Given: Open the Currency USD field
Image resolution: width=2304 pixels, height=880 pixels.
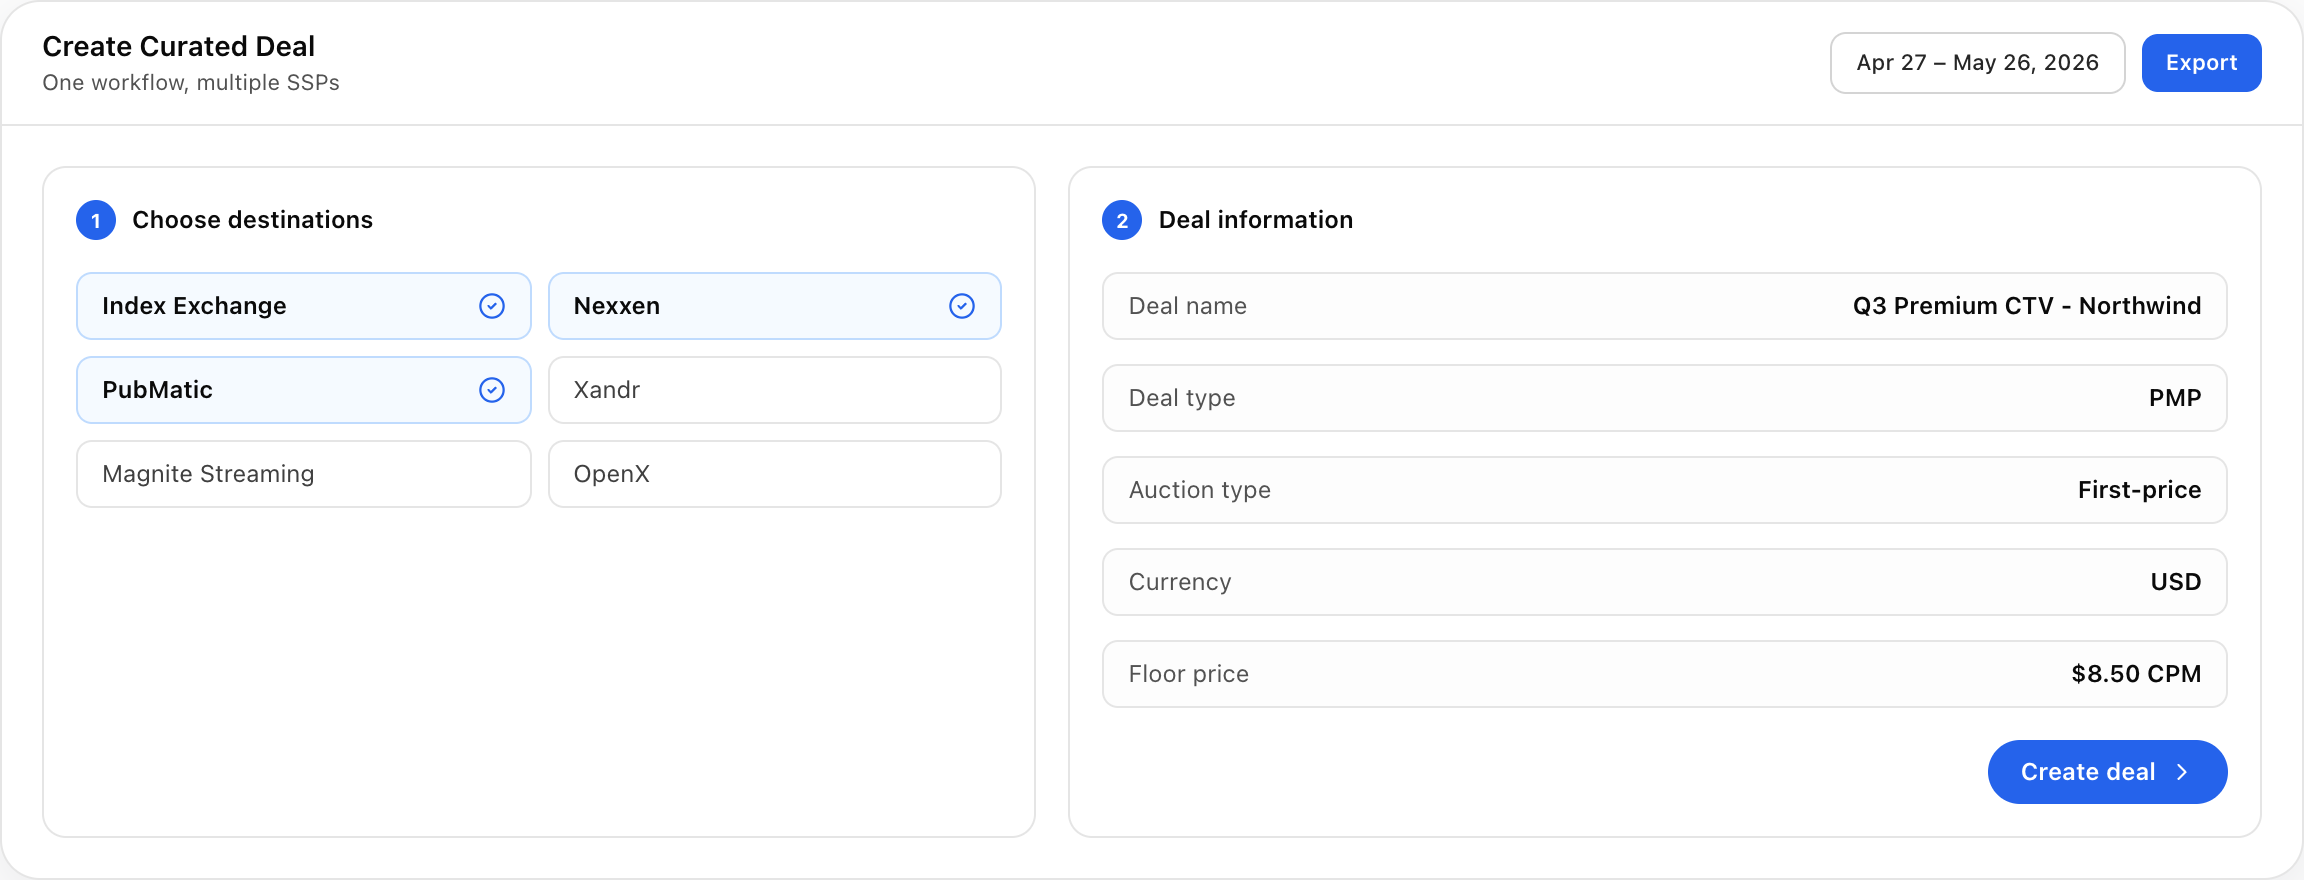Looking at the screenshot, I should tap(1665, 582).
